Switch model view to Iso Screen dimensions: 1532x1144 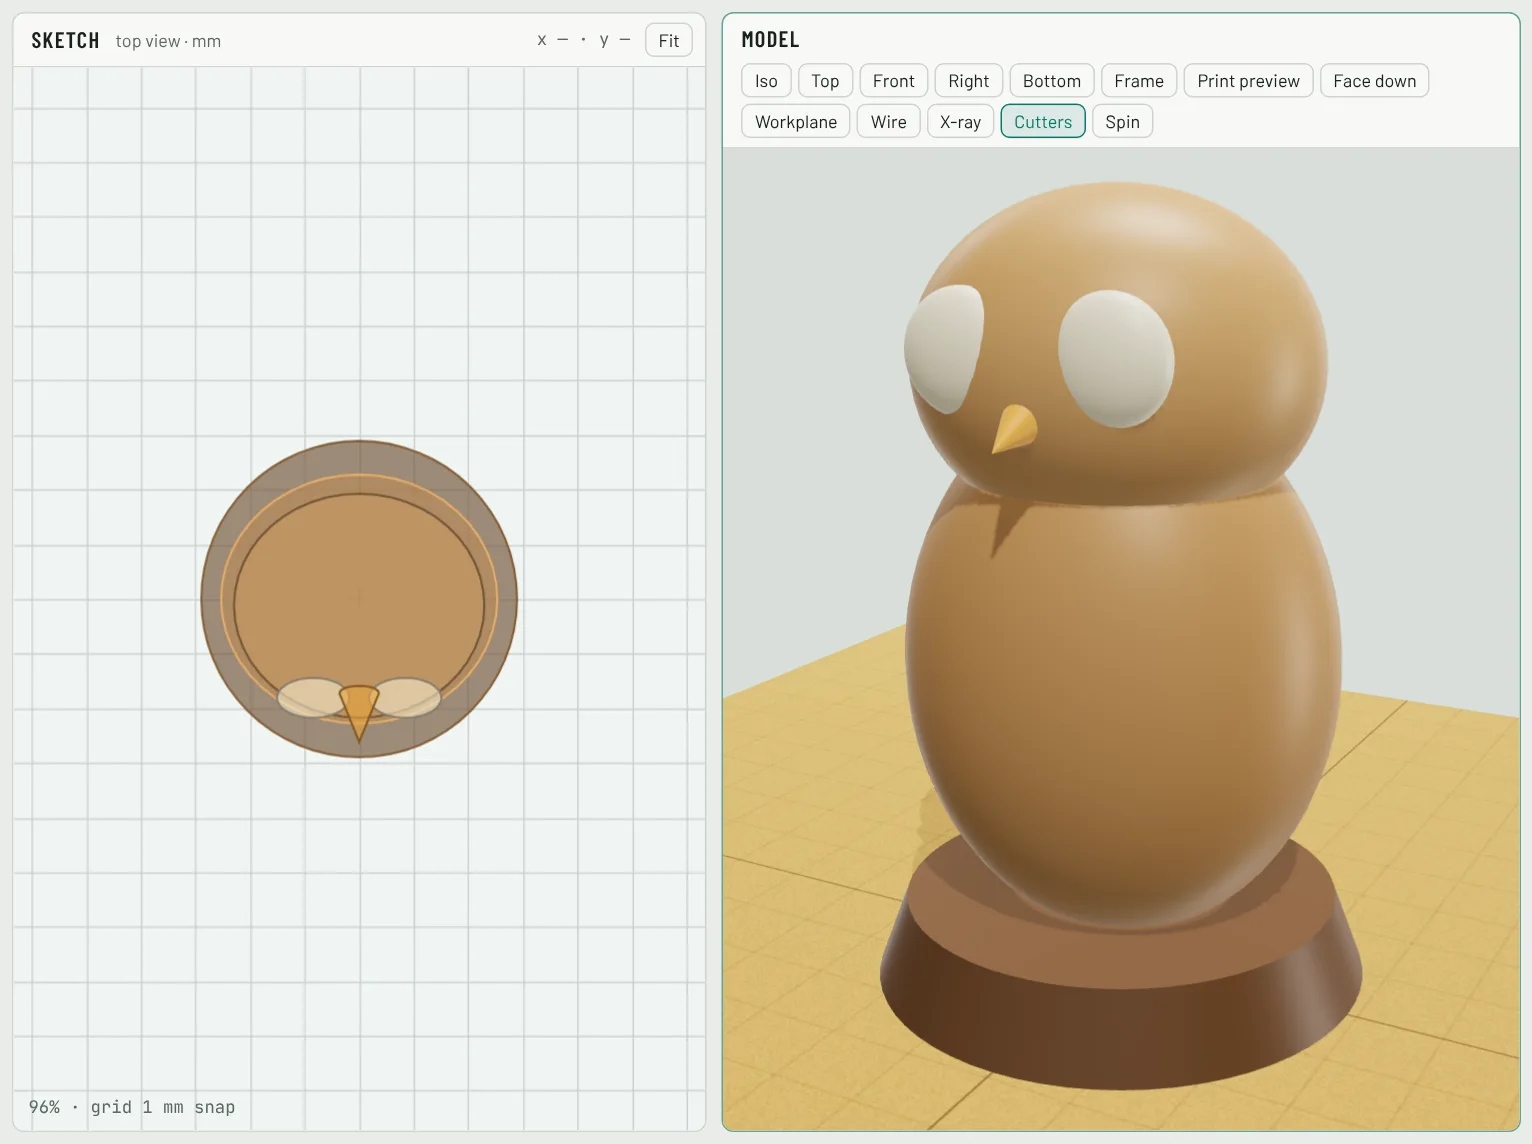(x=766, y=81)
